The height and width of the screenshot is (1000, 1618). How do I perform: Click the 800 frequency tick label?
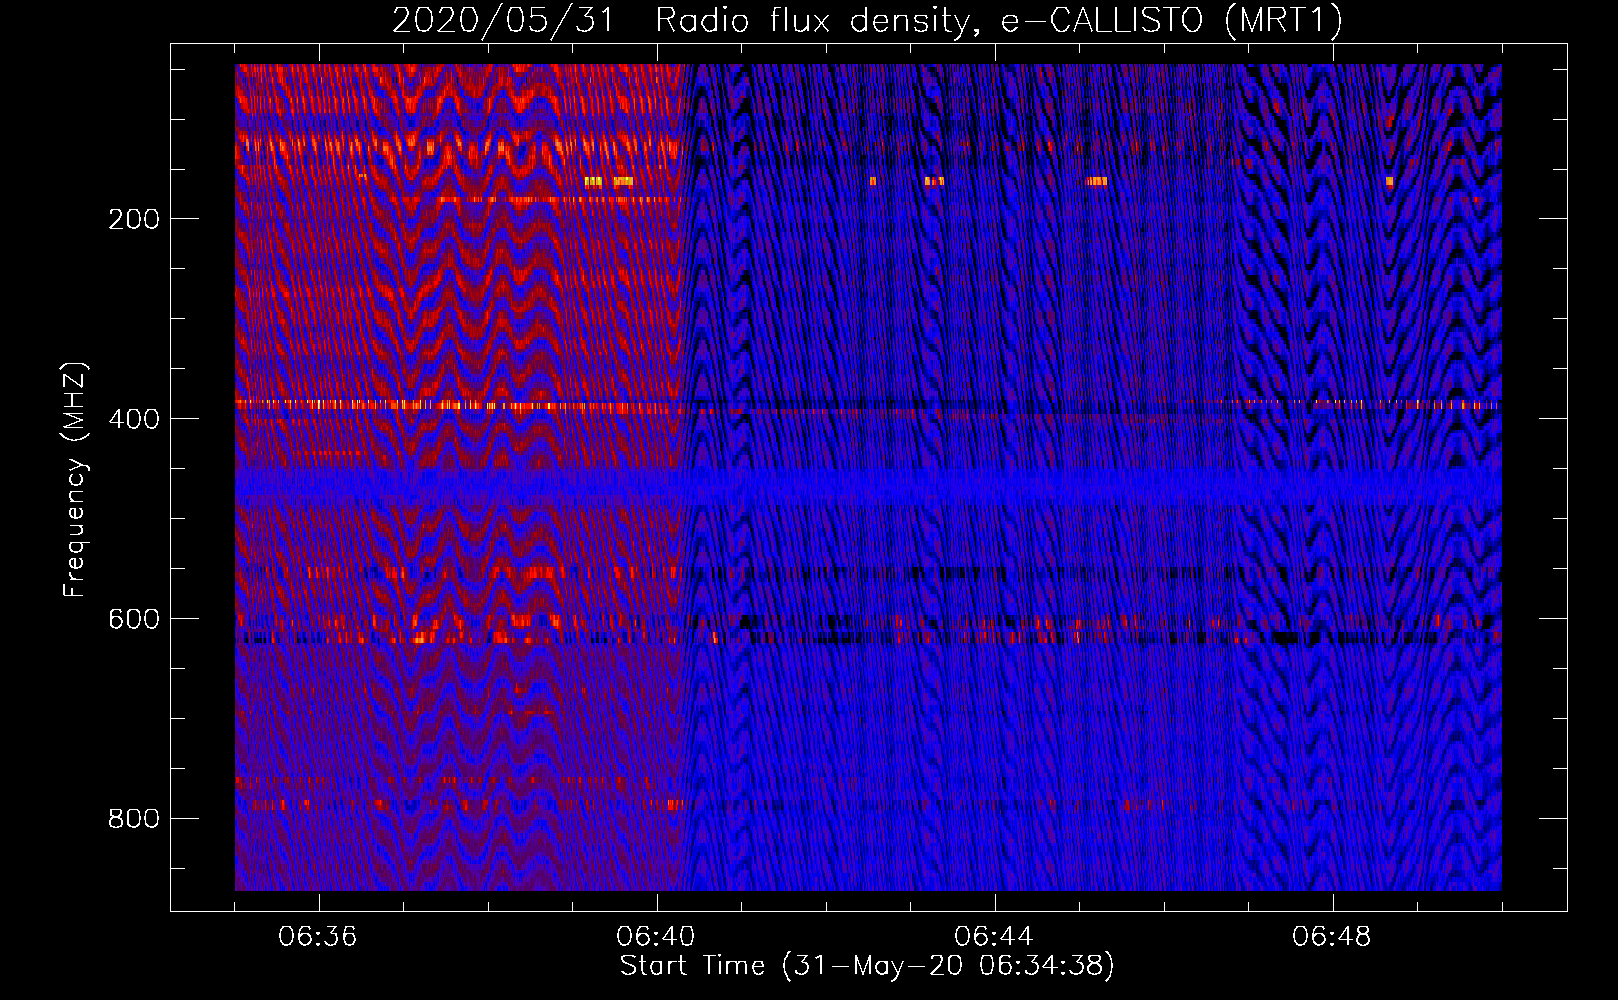tap(134, 819)
